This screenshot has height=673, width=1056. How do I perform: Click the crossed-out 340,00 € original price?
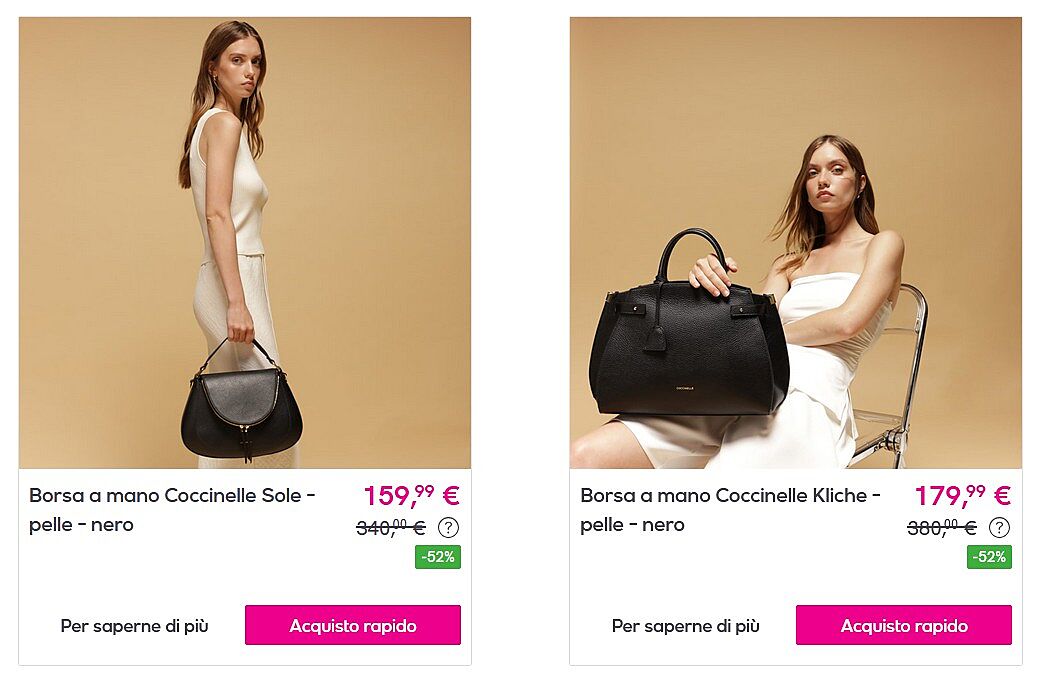coord(391,527)
